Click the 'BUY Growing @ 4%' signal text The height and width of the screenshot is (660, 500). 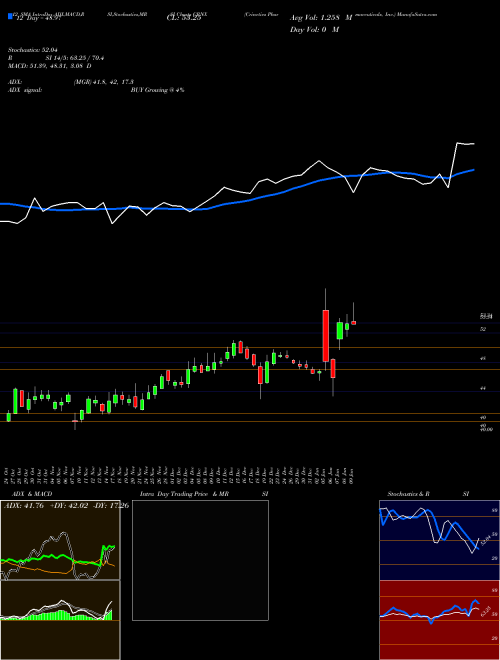click(157, 90)
